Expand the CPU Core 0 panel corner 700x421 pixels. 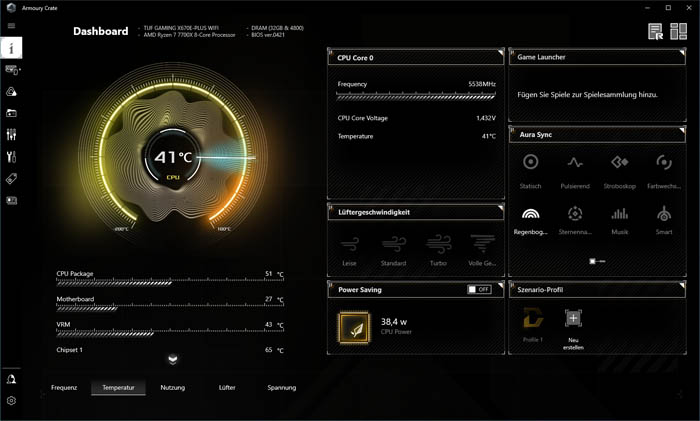[500, 53]
